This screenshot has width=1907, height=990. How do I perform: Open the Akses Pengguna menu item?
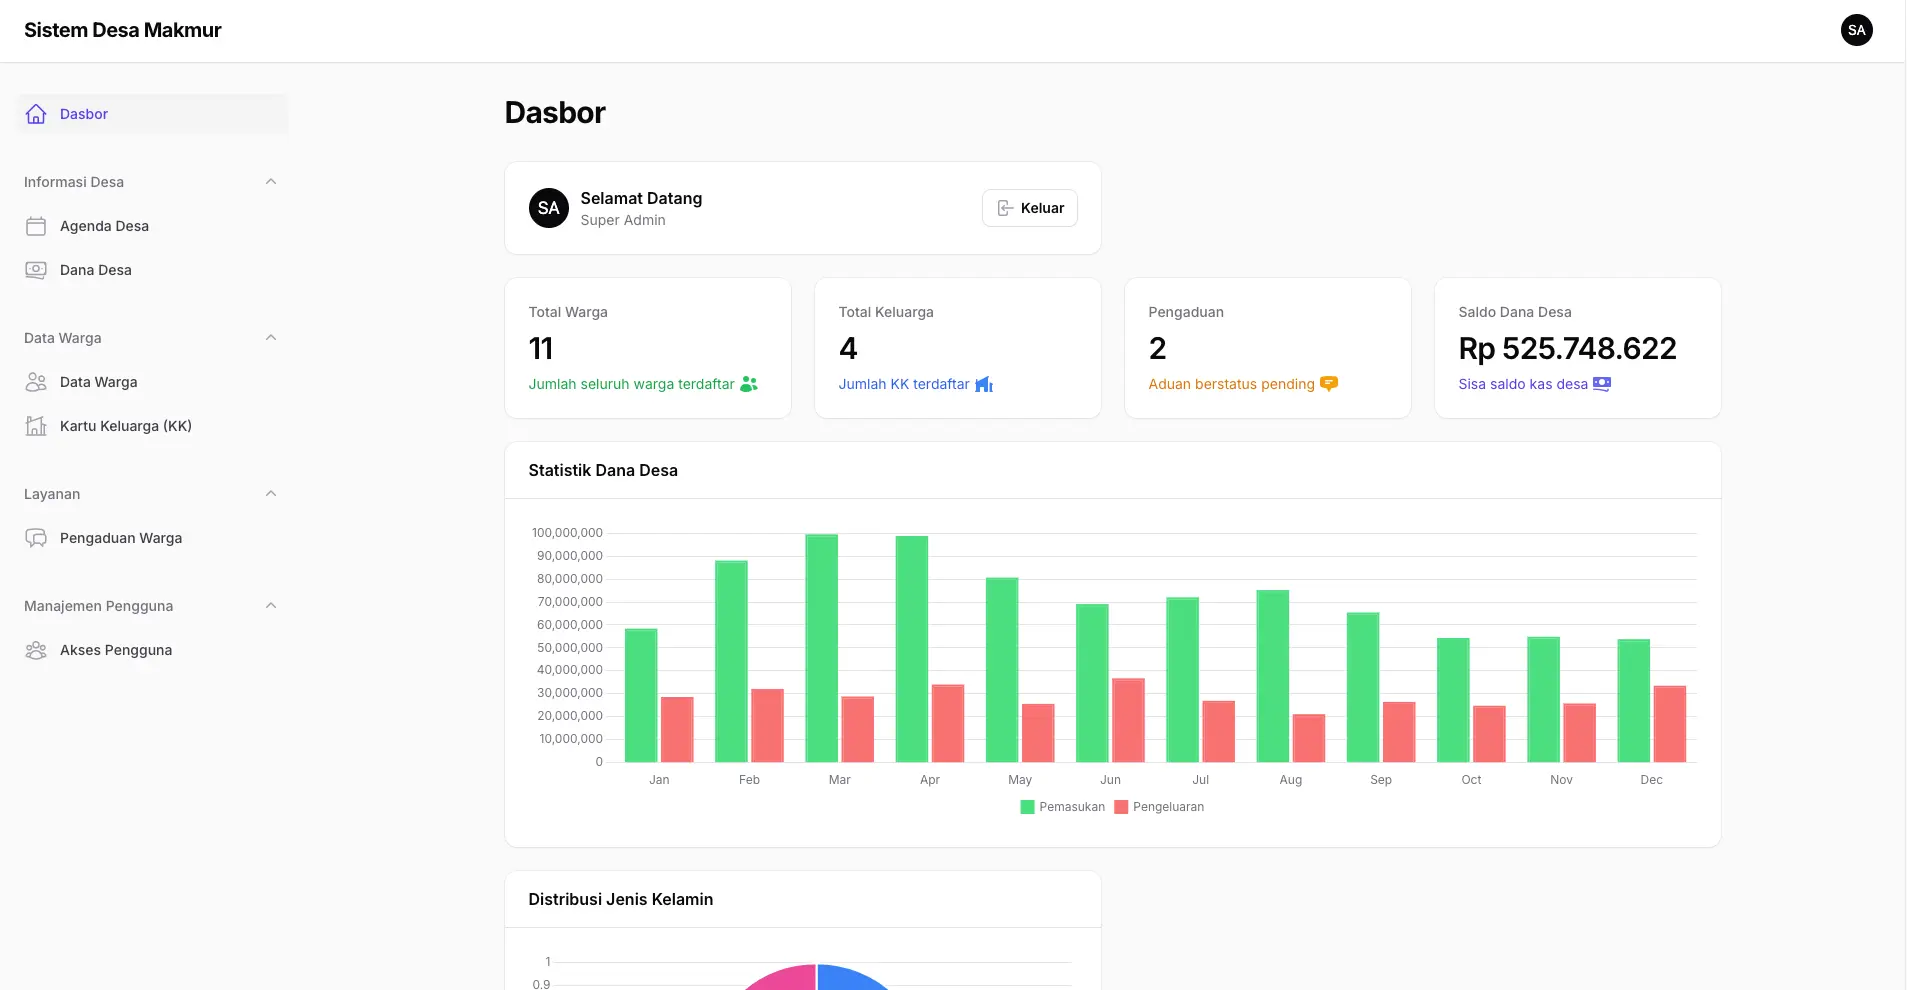116,650
